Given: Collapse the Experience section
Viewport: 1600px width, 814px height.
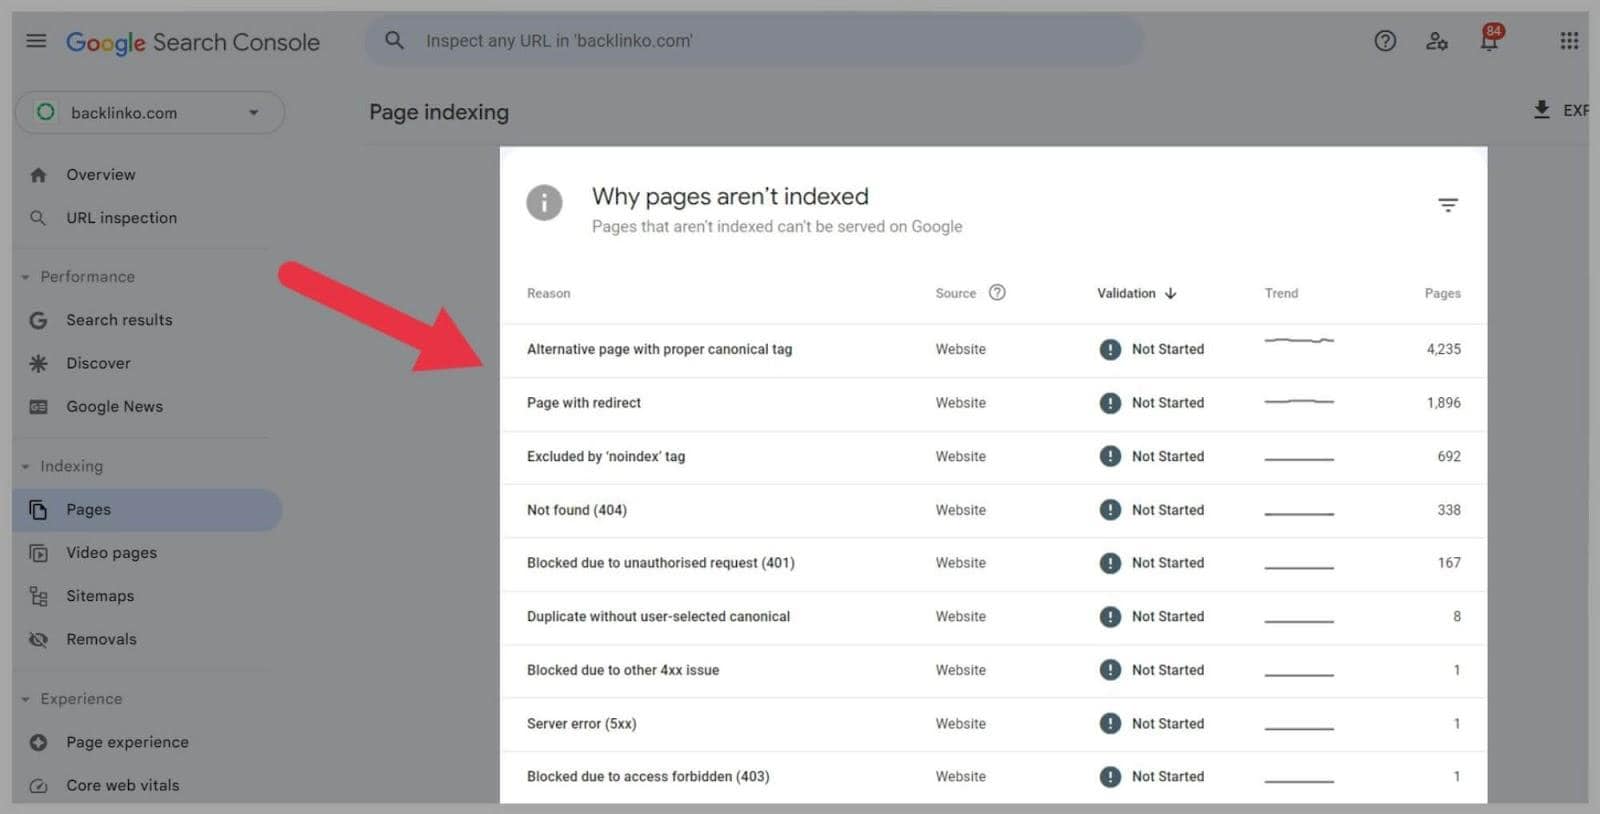Looking at the screenshot, I should (x=26, y=699).
